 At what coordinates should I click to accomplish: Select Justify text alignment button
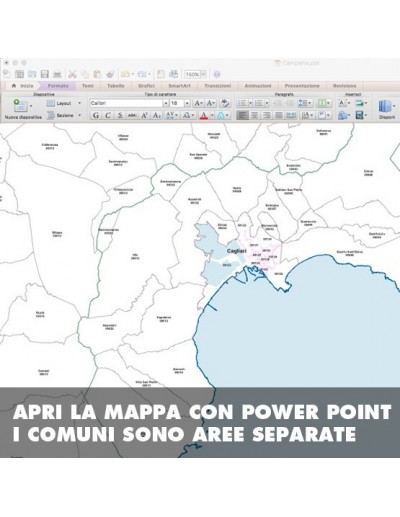(279, 115)
